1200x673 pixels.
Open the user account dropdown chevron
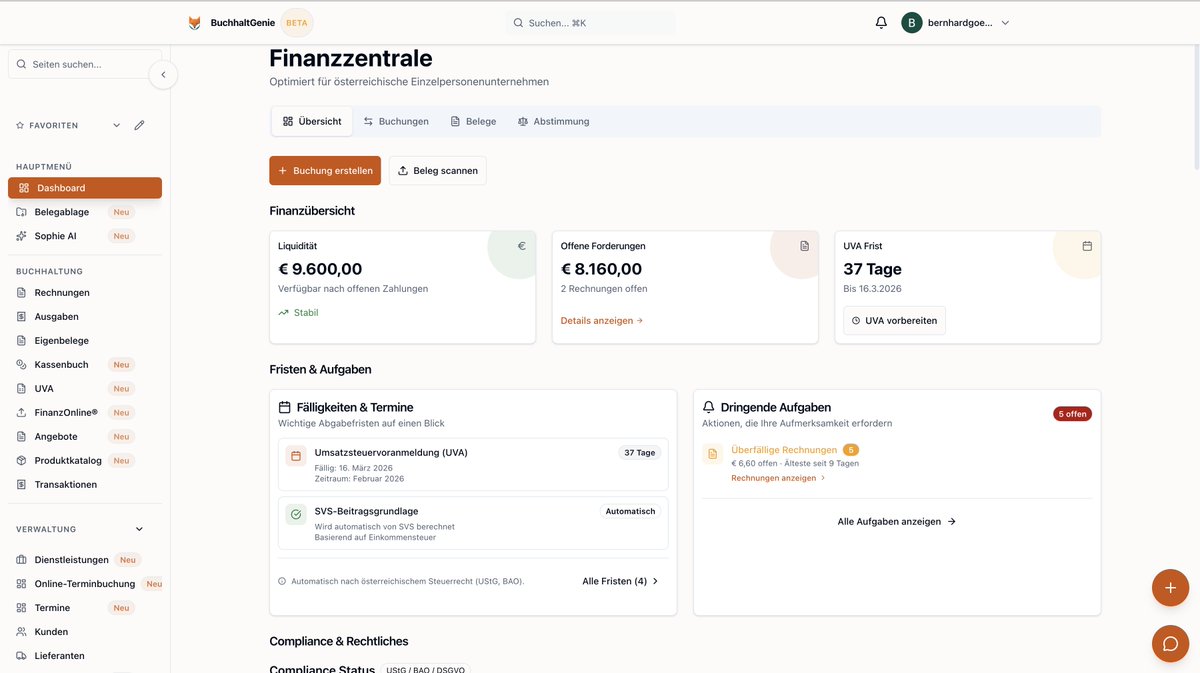tap(1005, 22)
